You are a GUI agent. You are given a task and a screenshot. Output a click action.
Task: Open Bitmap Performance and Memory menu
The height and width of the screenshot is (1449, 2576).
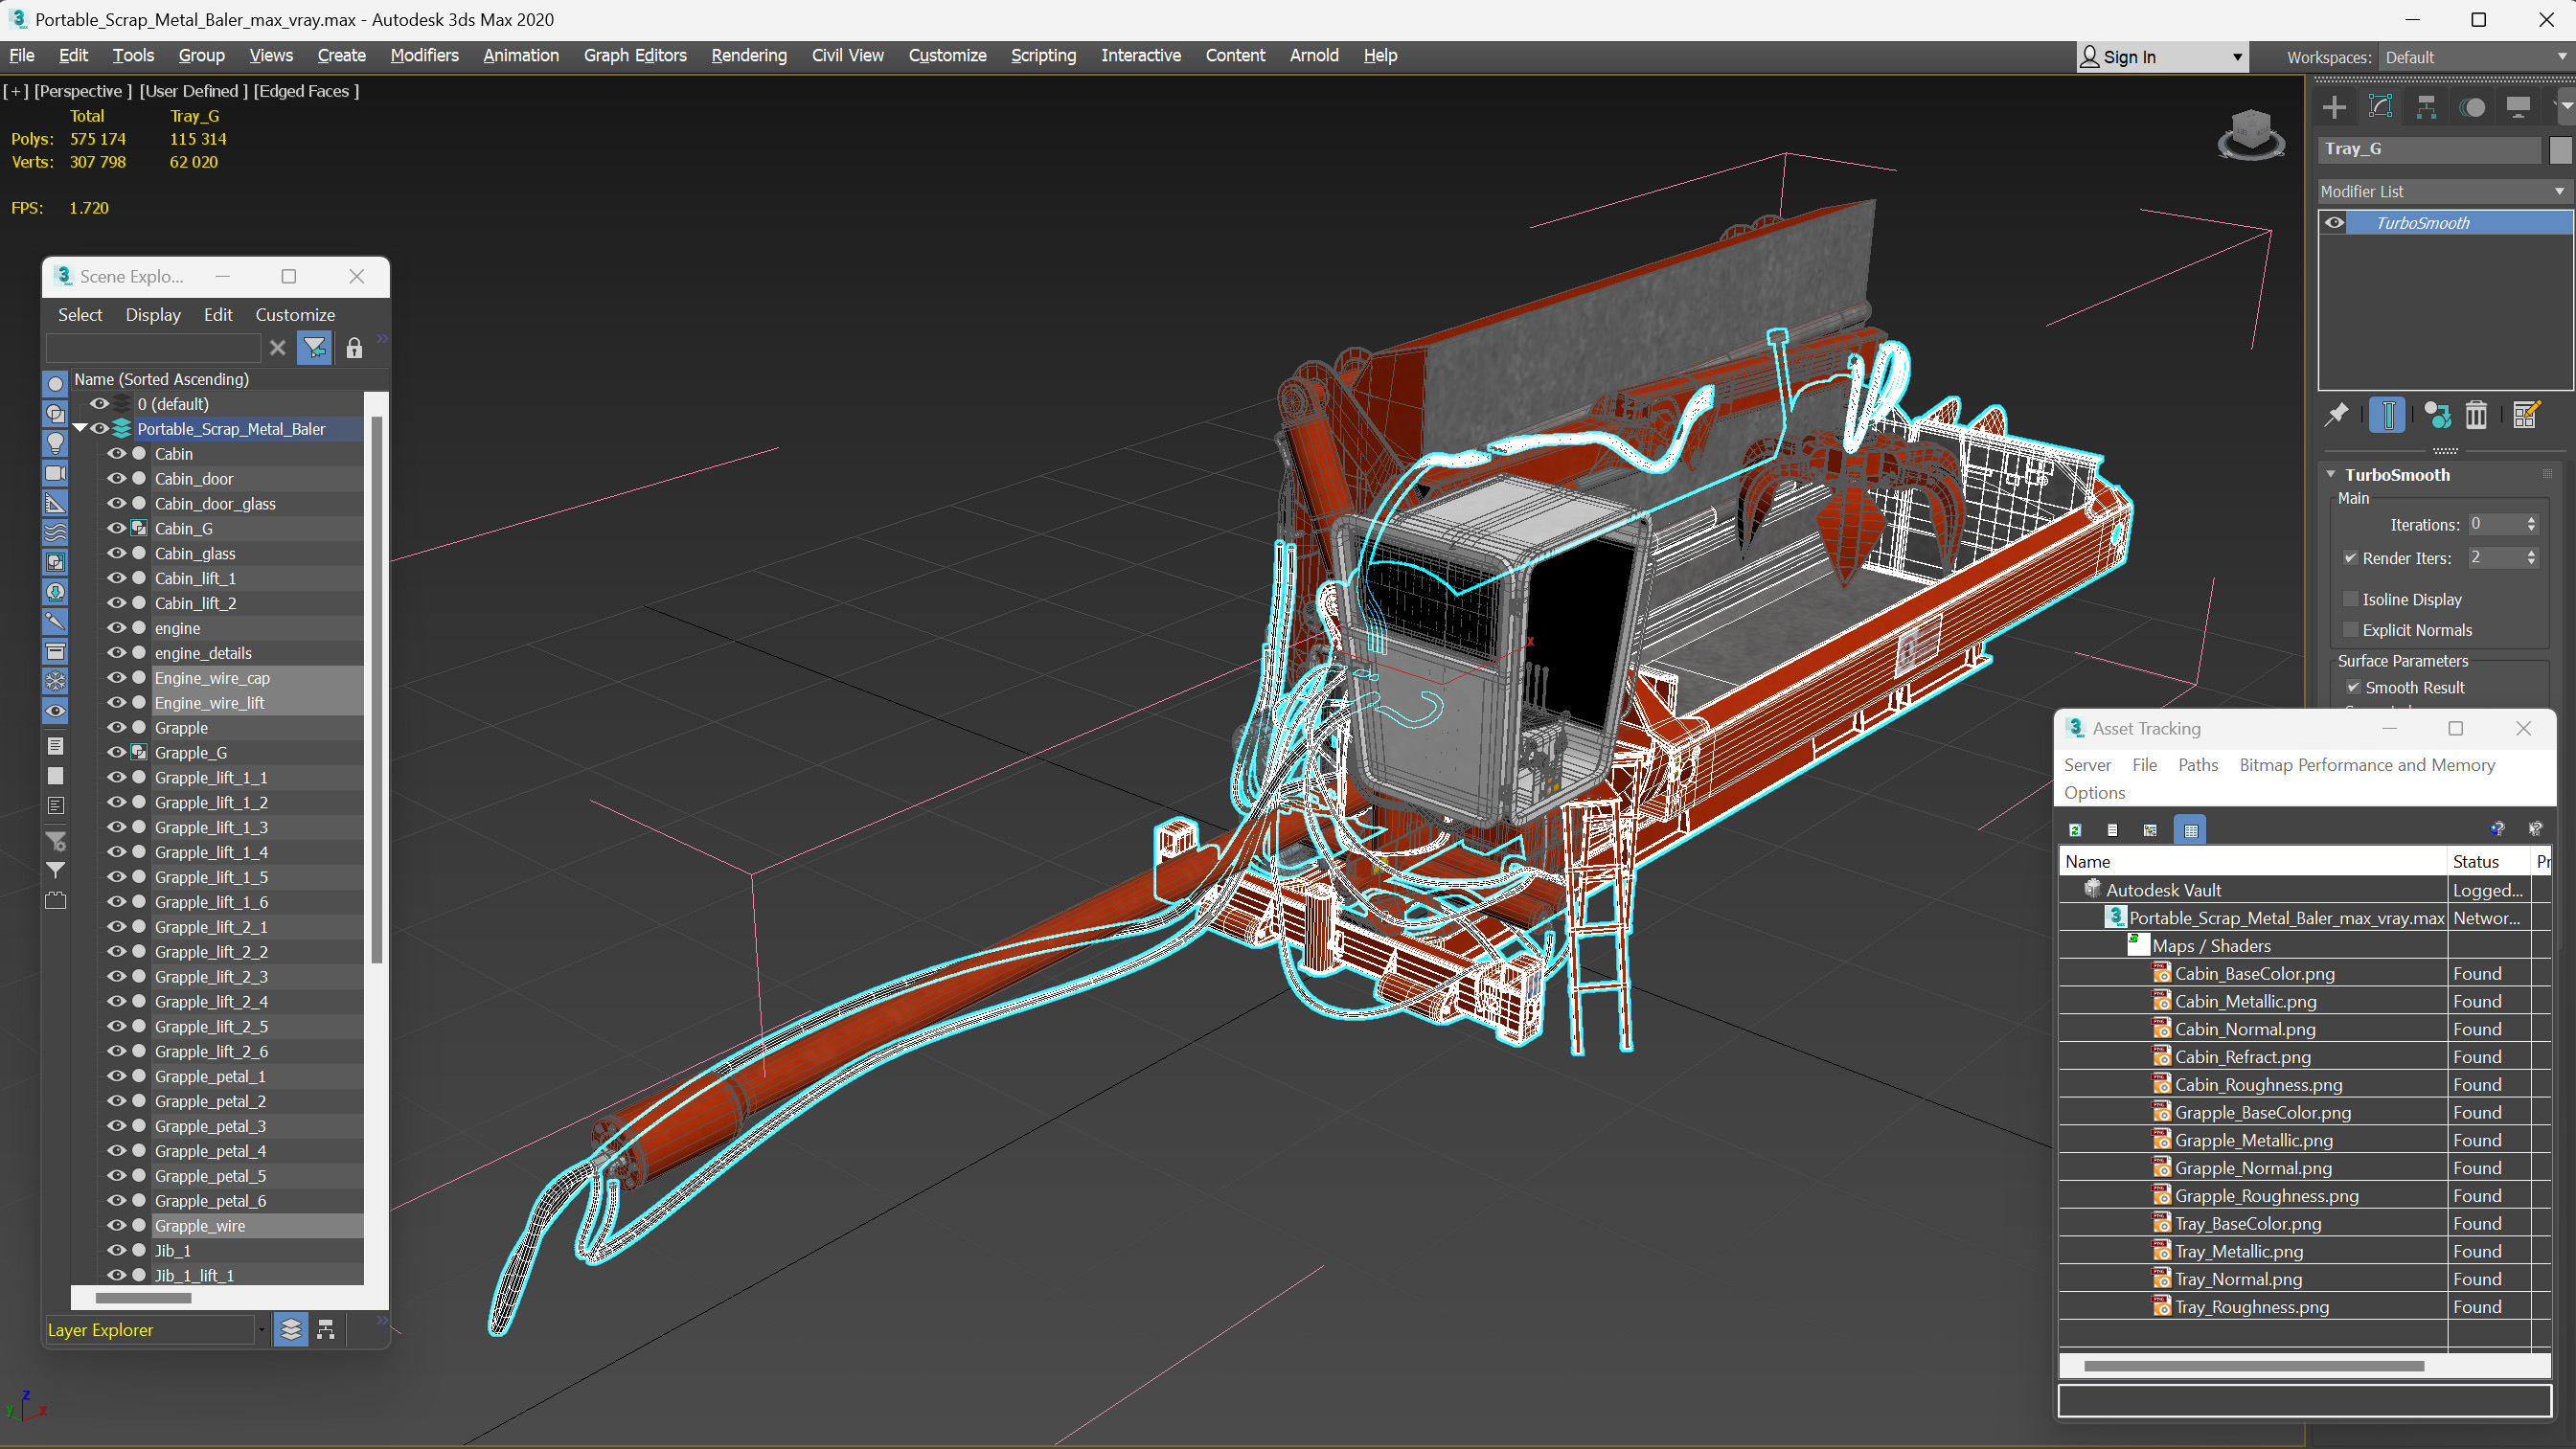(2367, 765)
